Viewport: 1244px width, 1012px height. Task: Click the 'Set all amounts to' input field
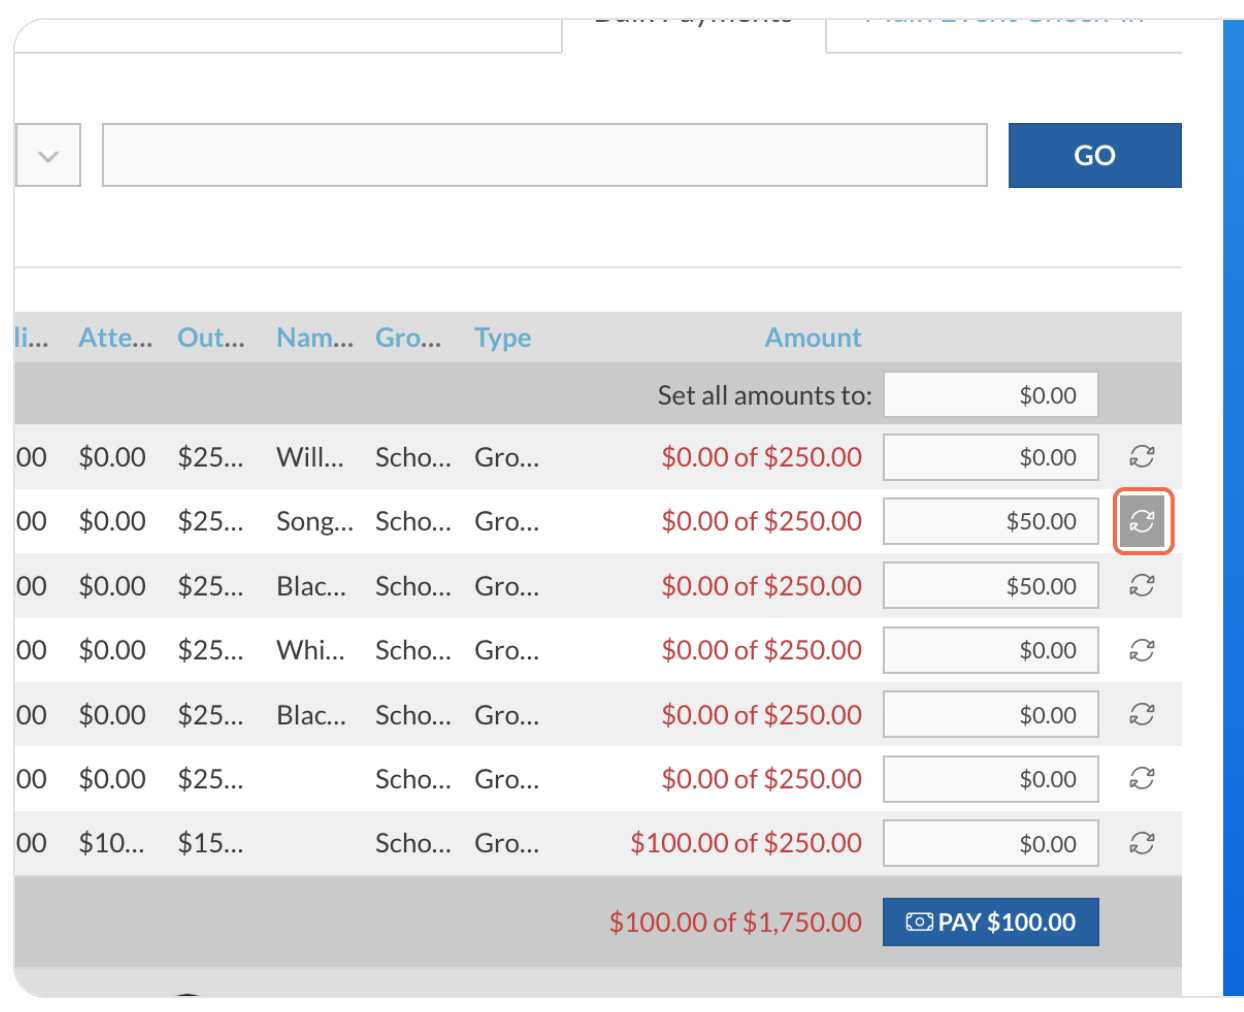point(991,395)
